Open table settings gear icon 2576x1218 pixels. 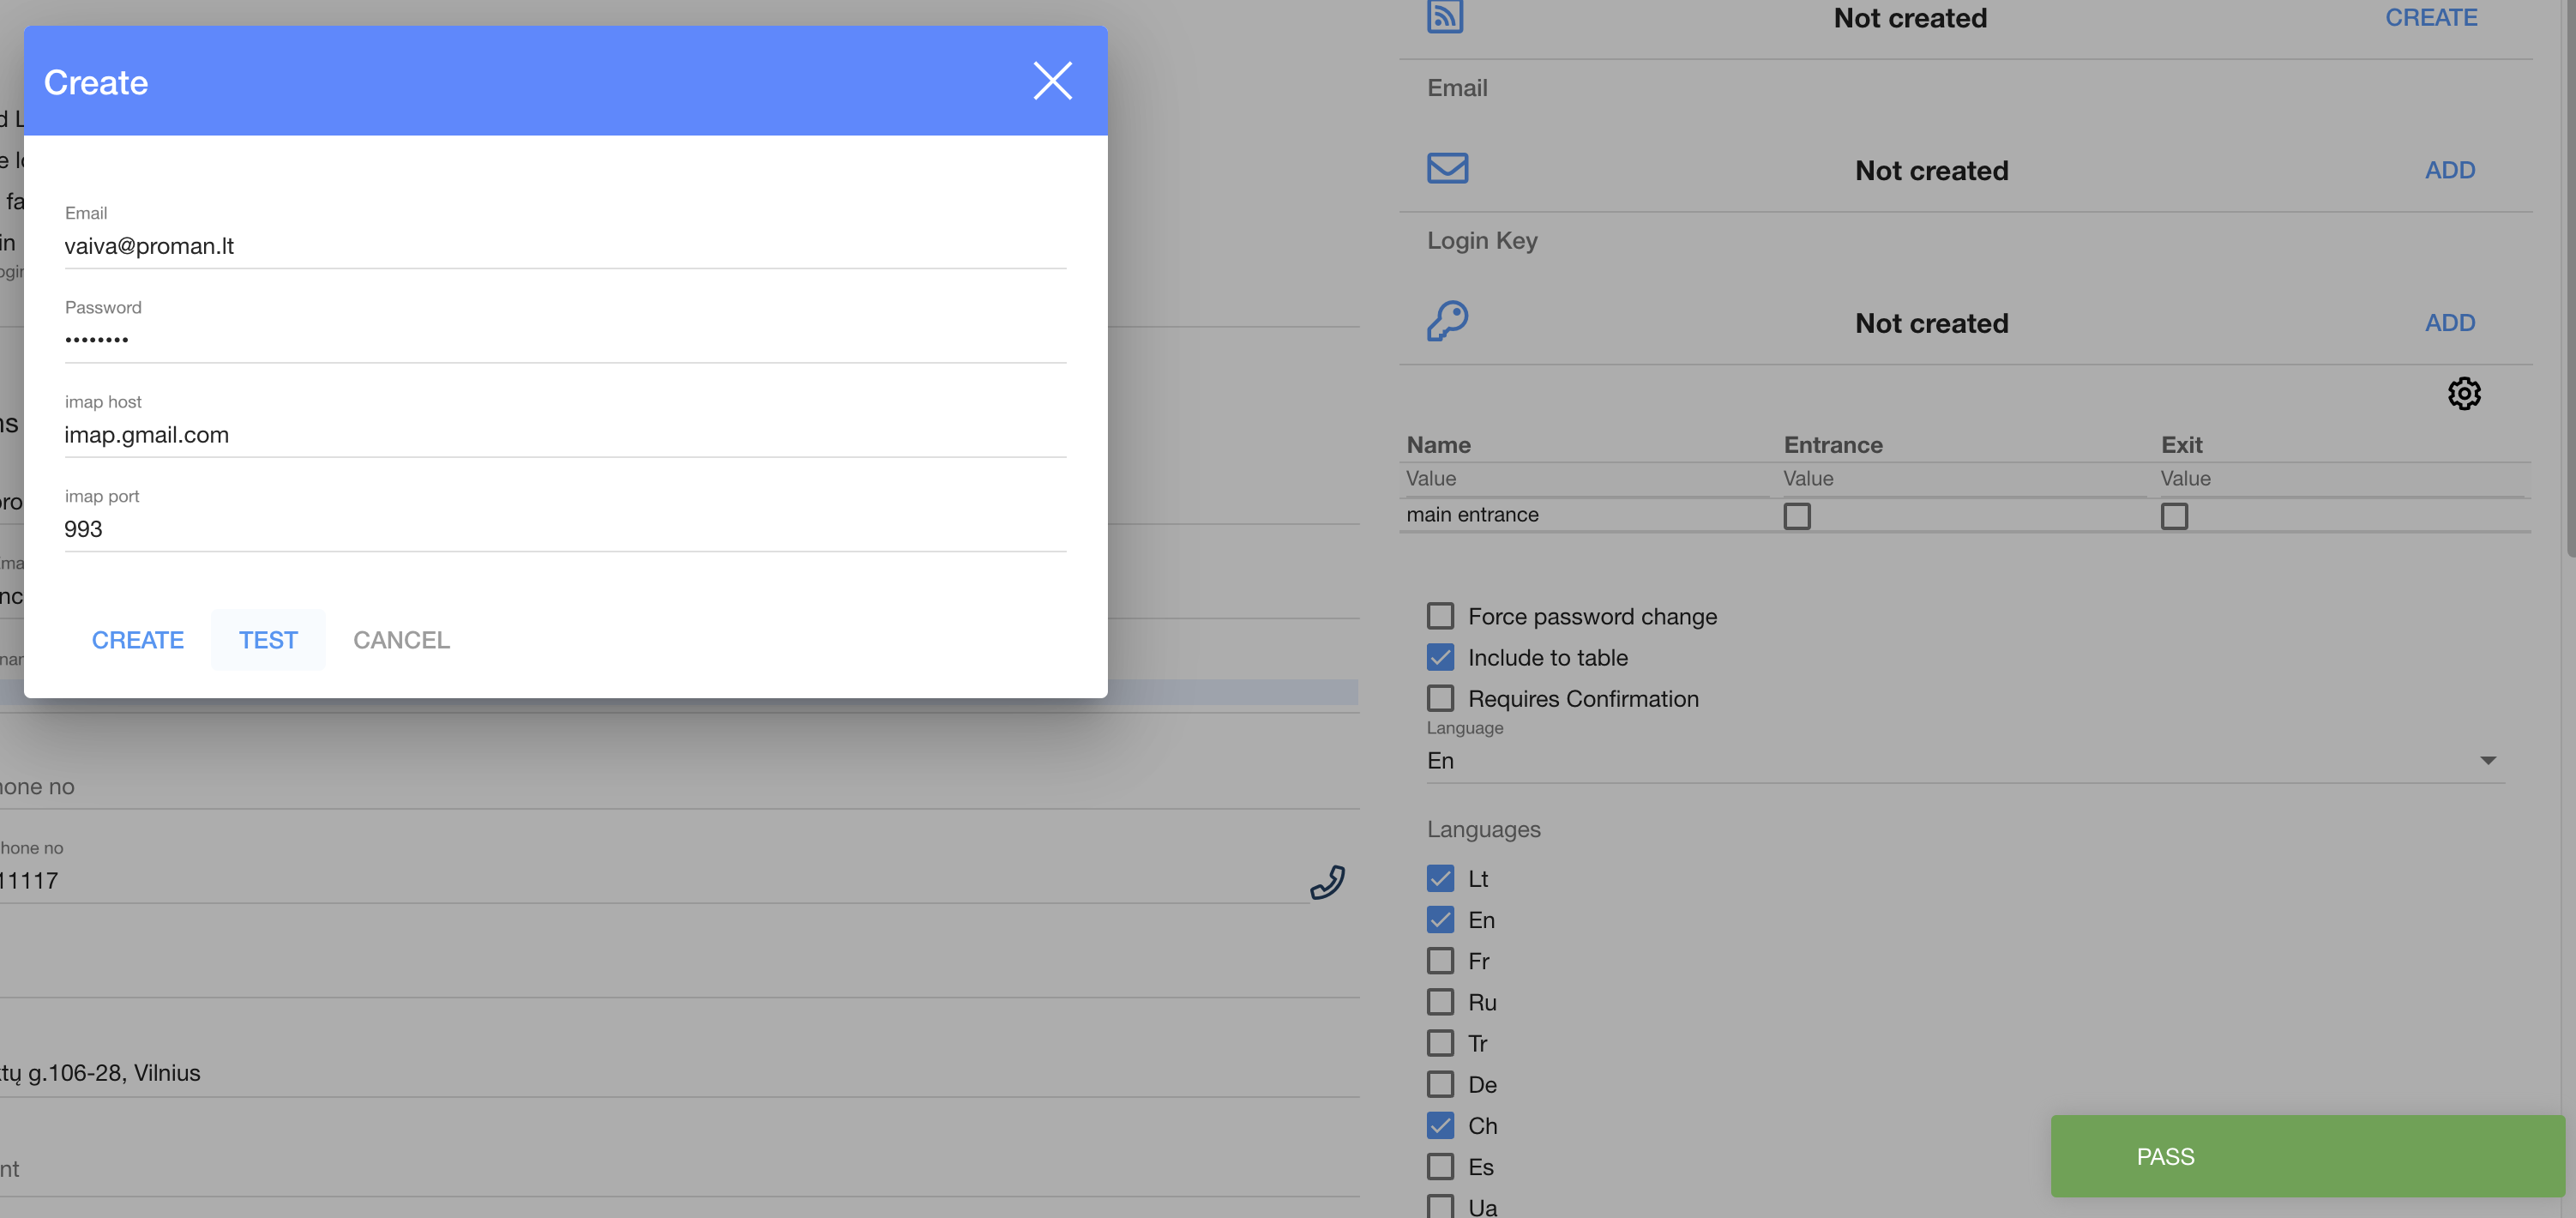coord(2463,393)
